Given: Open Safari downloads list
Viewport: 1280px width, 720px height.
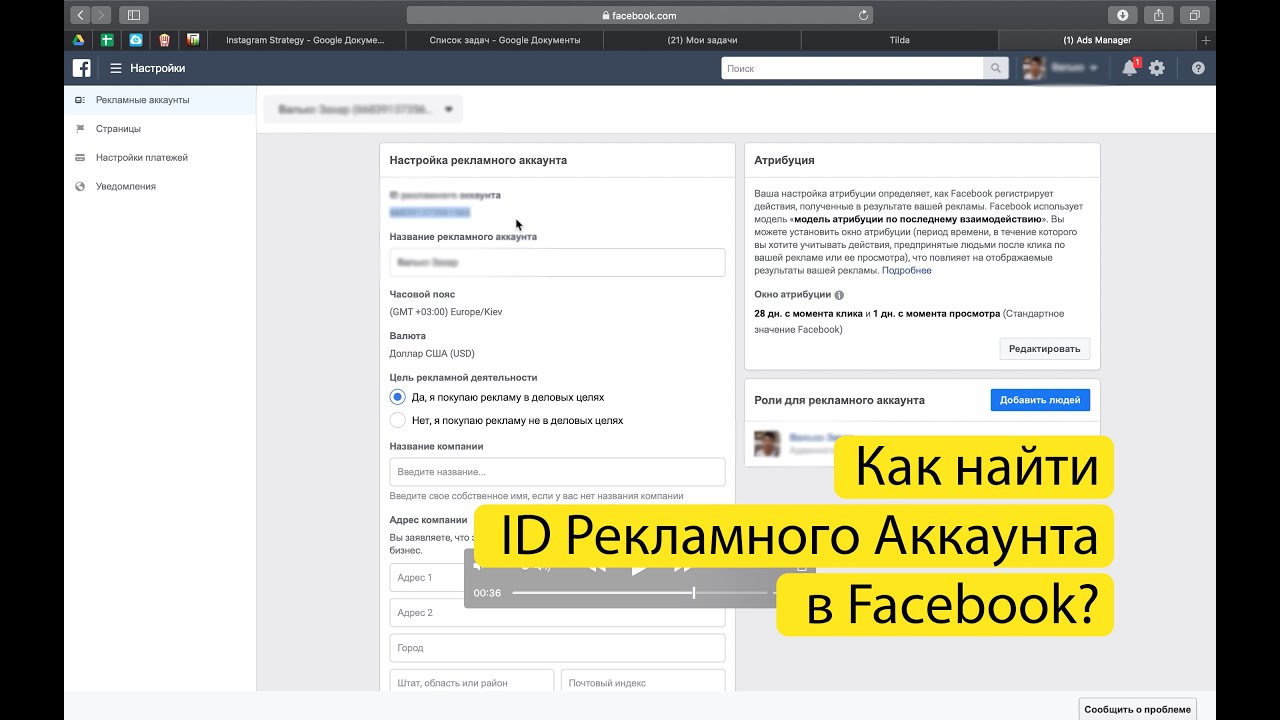Looking at the screenshot, I should point(1123,15).
